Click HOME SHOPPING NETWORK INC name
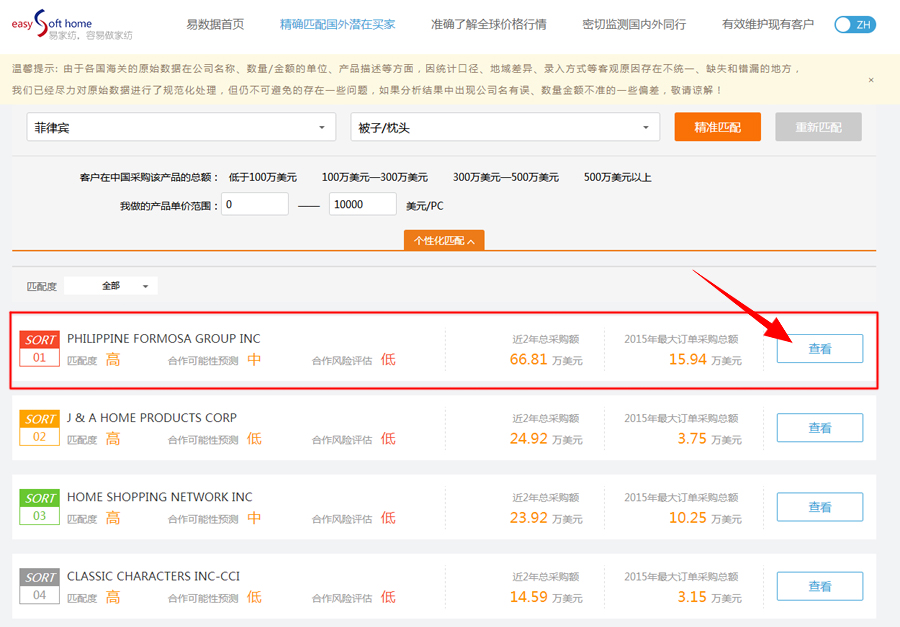 pyautogui.click(x=160, y=497)
